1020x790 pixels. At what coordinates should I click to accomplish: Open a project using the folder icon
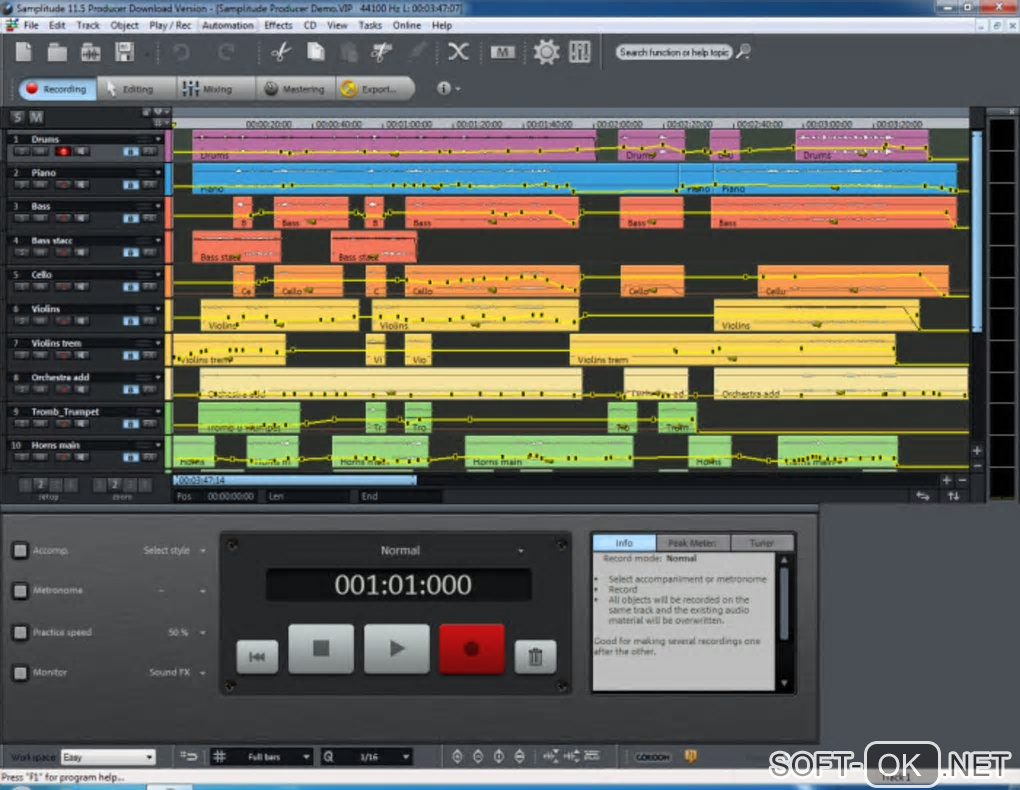(57, 51)
